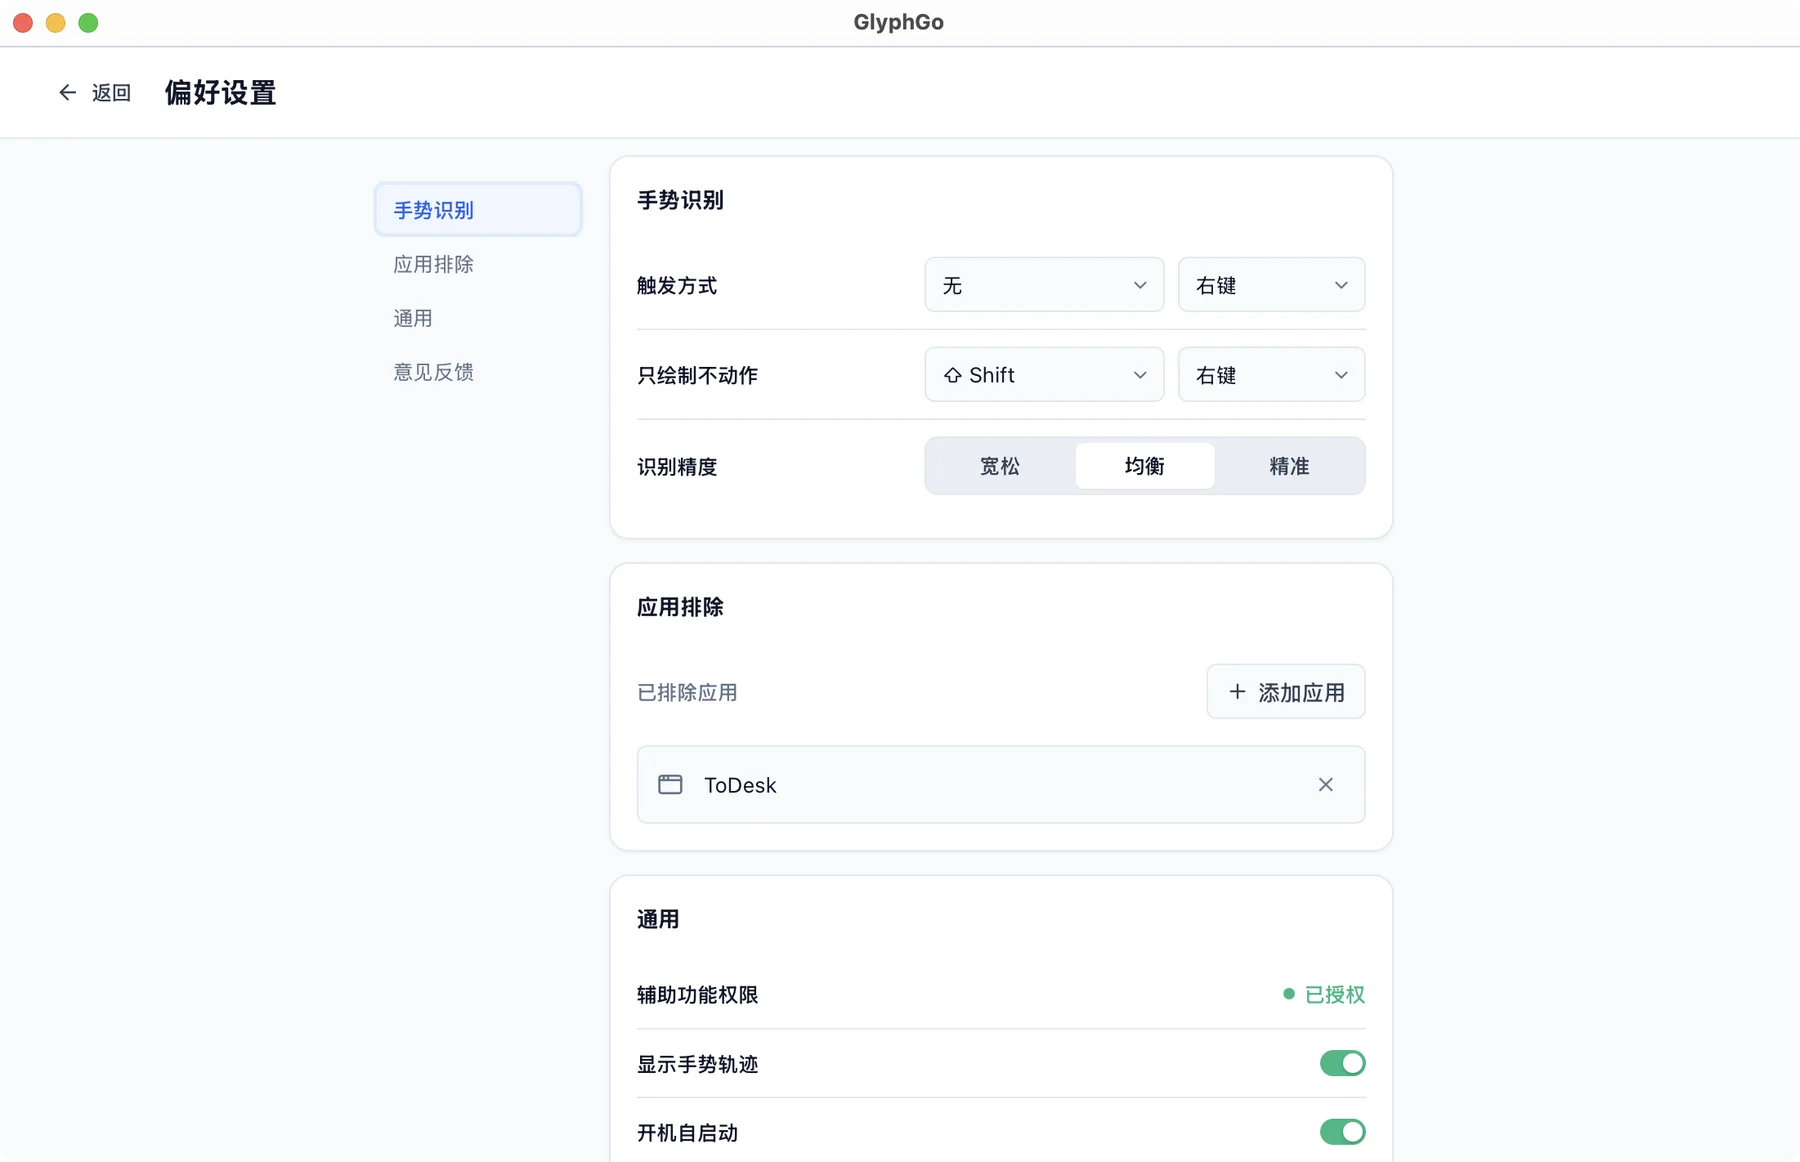Open 触发方式 modifier dropdown showing 无
This screenshot has height=1162, width=1800.
1044,285
